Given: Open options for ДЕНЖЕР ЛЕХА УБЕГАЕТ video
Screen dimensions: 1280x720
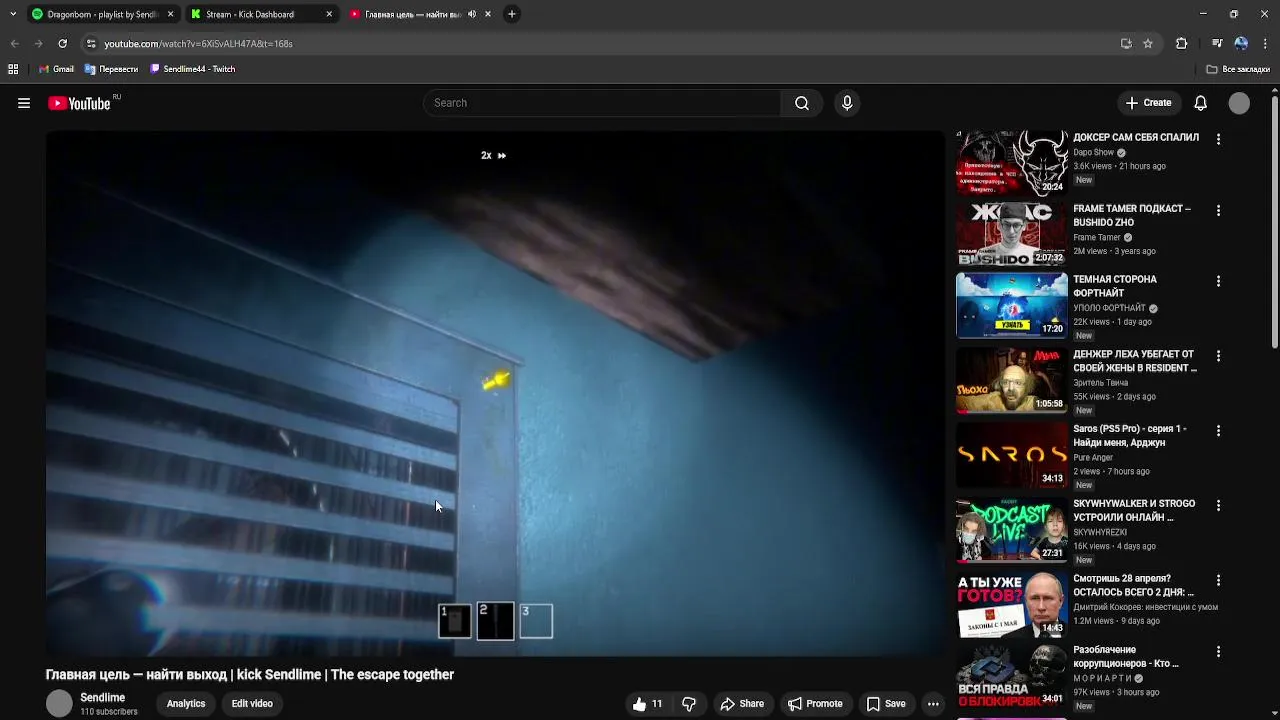Looking at the screenshot, I should 1218,355.
